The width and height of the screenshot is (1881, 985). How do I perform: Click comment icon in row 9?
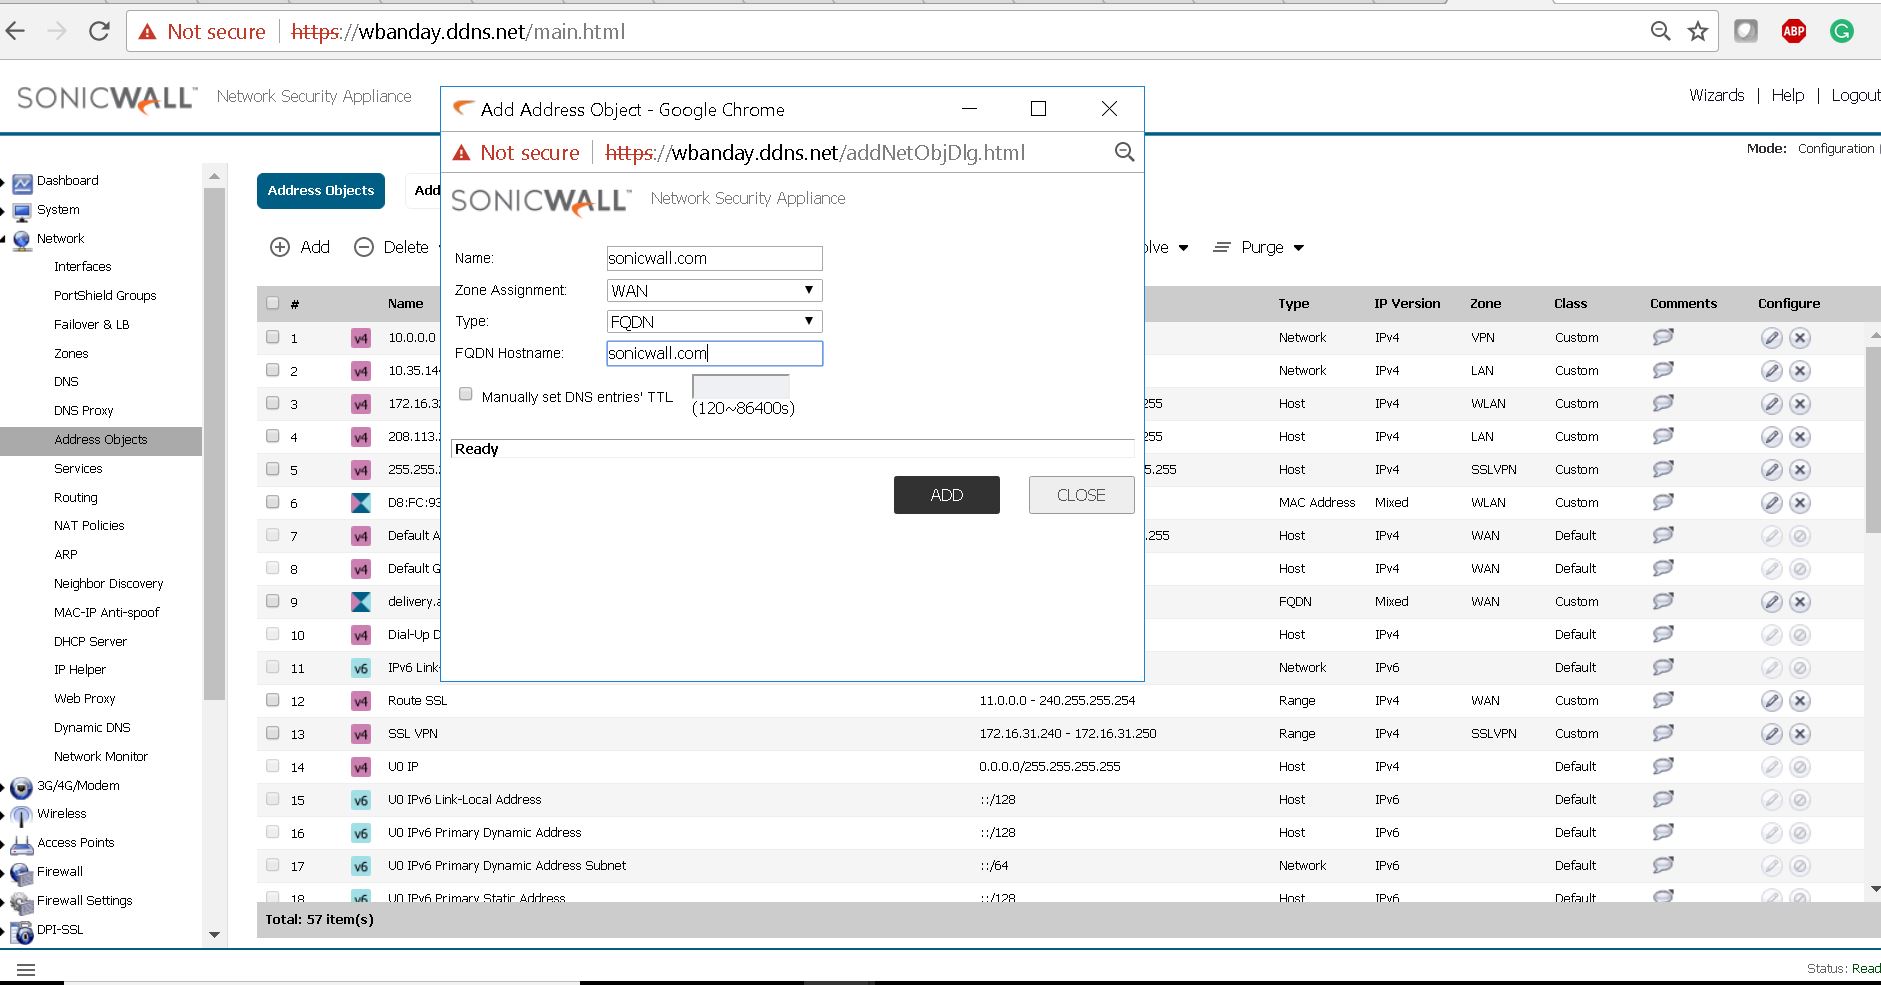click(1663, 601)
